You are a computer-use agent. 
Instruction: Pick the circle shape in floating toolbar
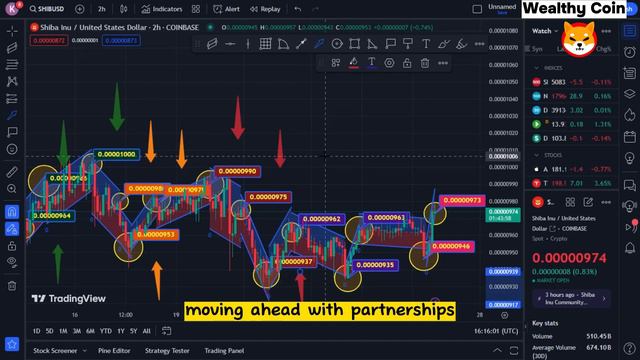(x=337, y=44)
